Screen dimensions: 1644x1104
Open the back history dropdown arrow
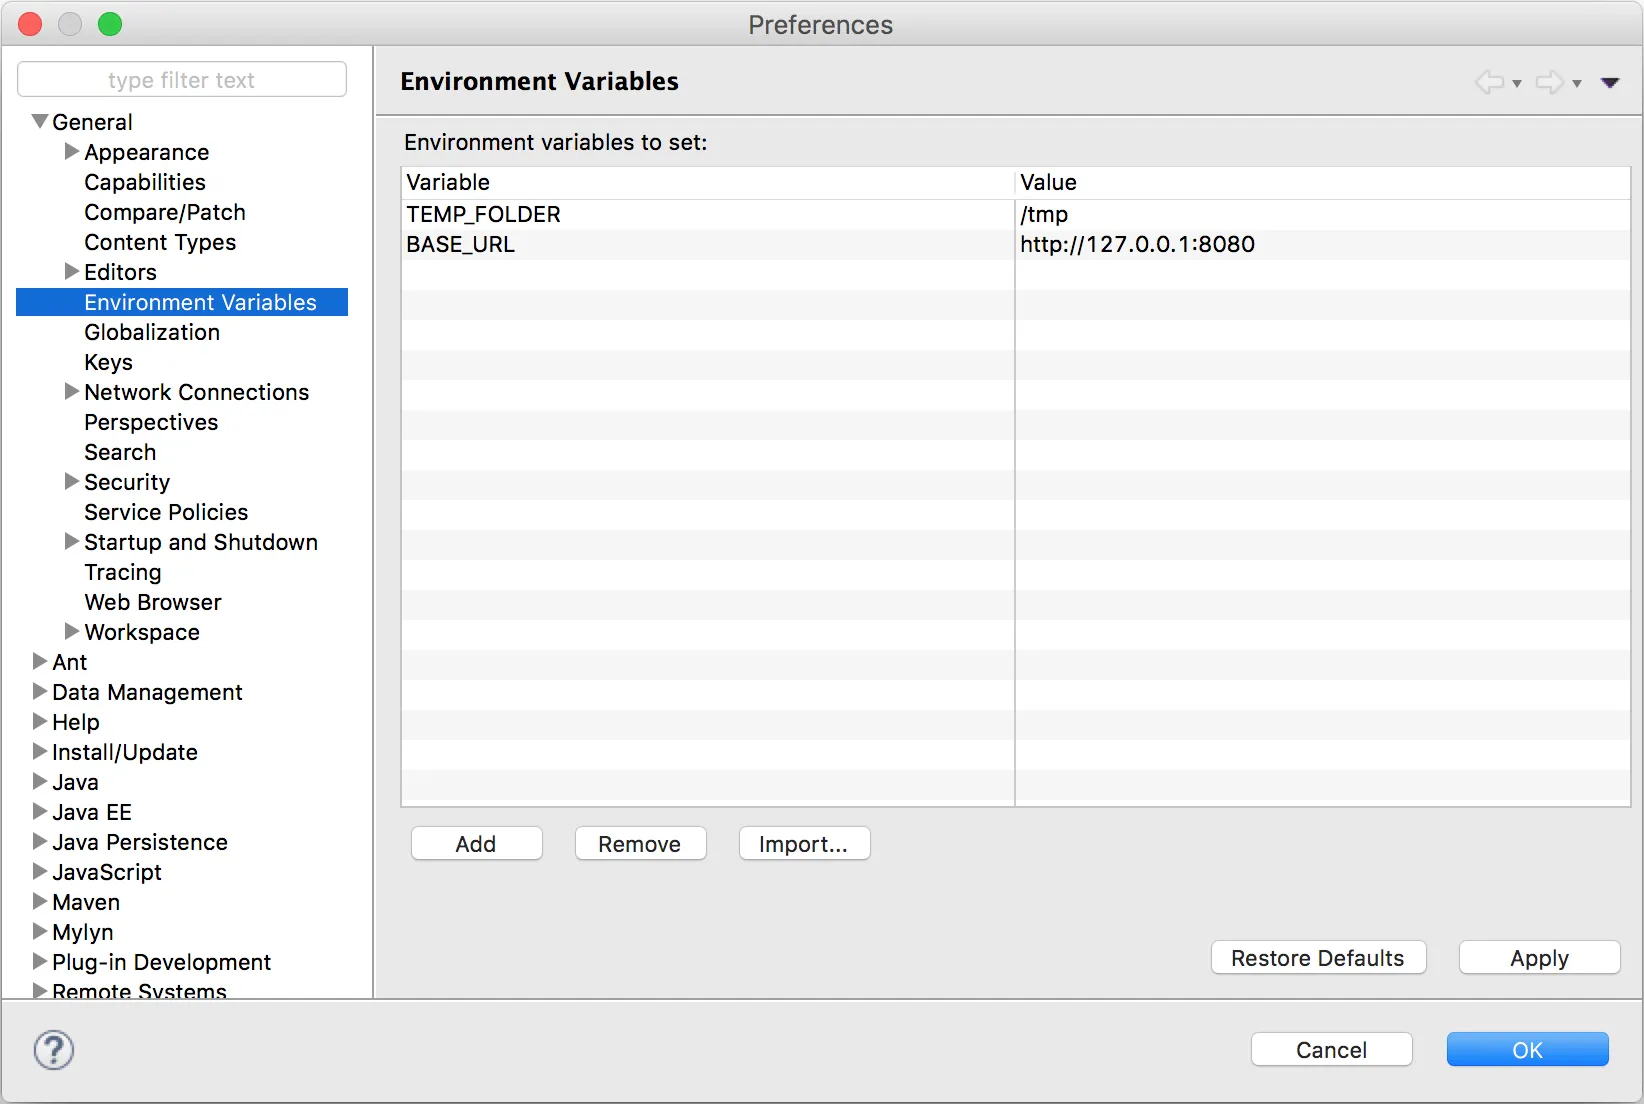point(1517,83)
